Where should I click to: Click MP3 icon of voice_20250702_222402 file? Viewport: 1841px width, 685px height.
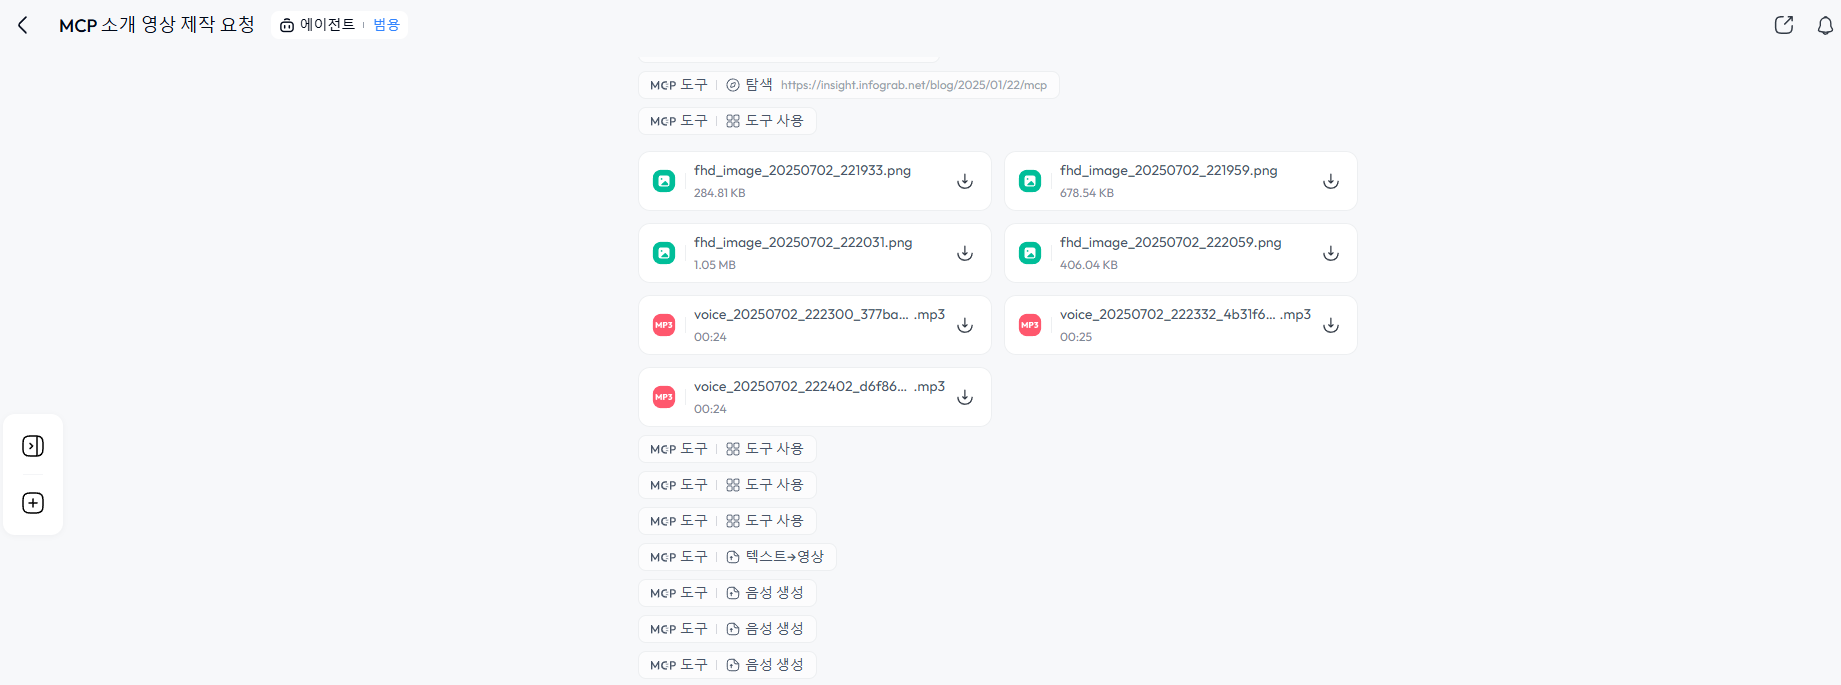pos(664,397)
